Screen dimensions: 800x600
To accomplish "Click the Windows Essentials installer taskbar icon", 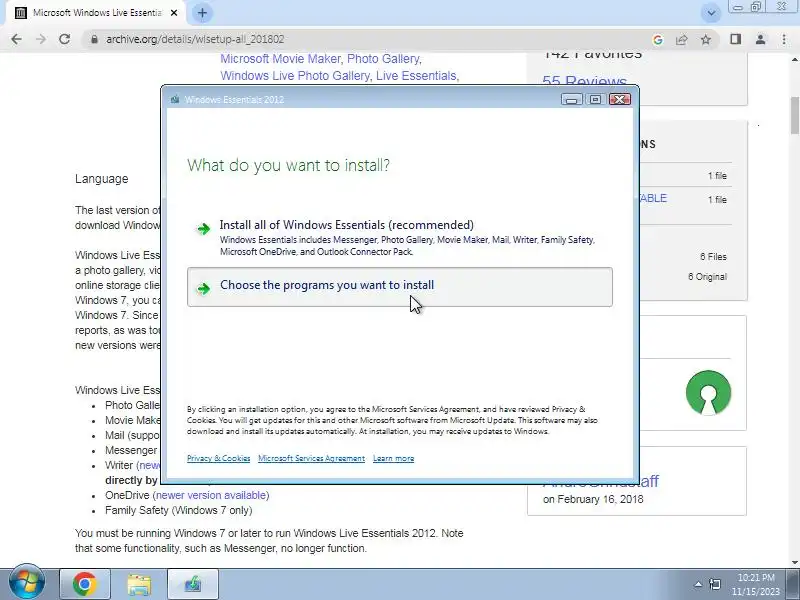I will (193, 583).
